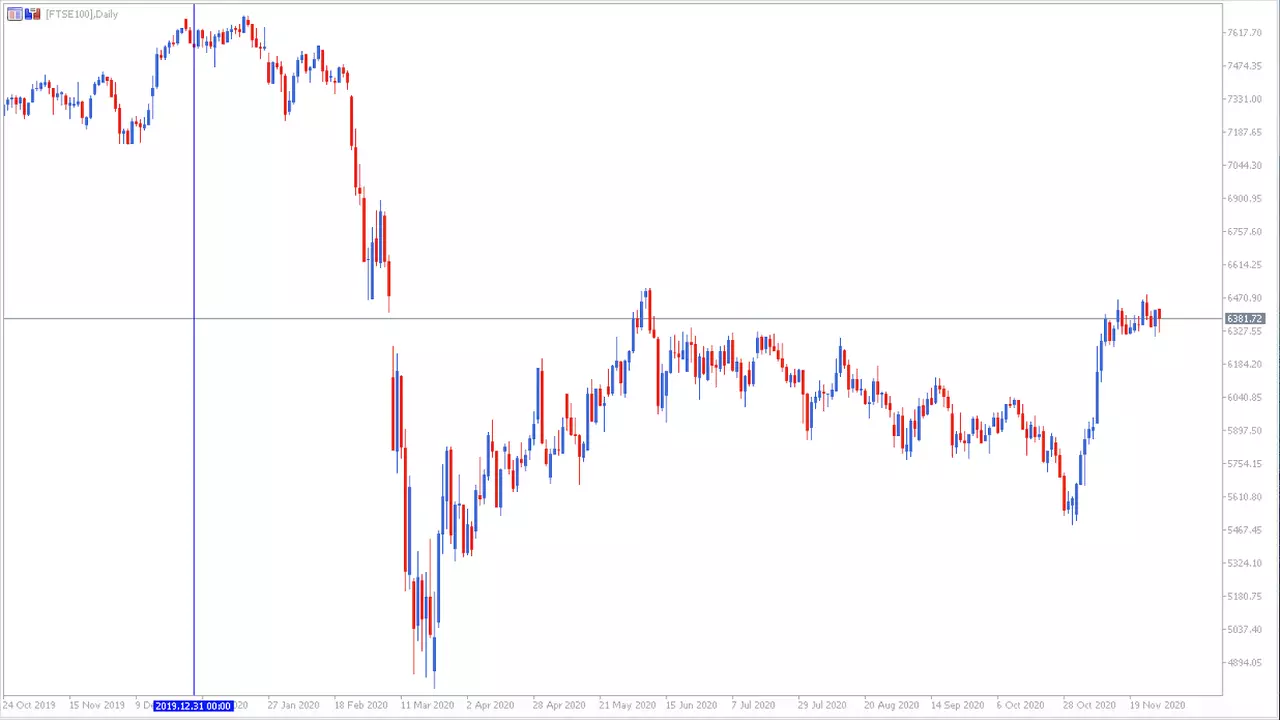1280x720 pixels.
Task: Click the 7617.70 price axis label
Action: click(1244, 33)
